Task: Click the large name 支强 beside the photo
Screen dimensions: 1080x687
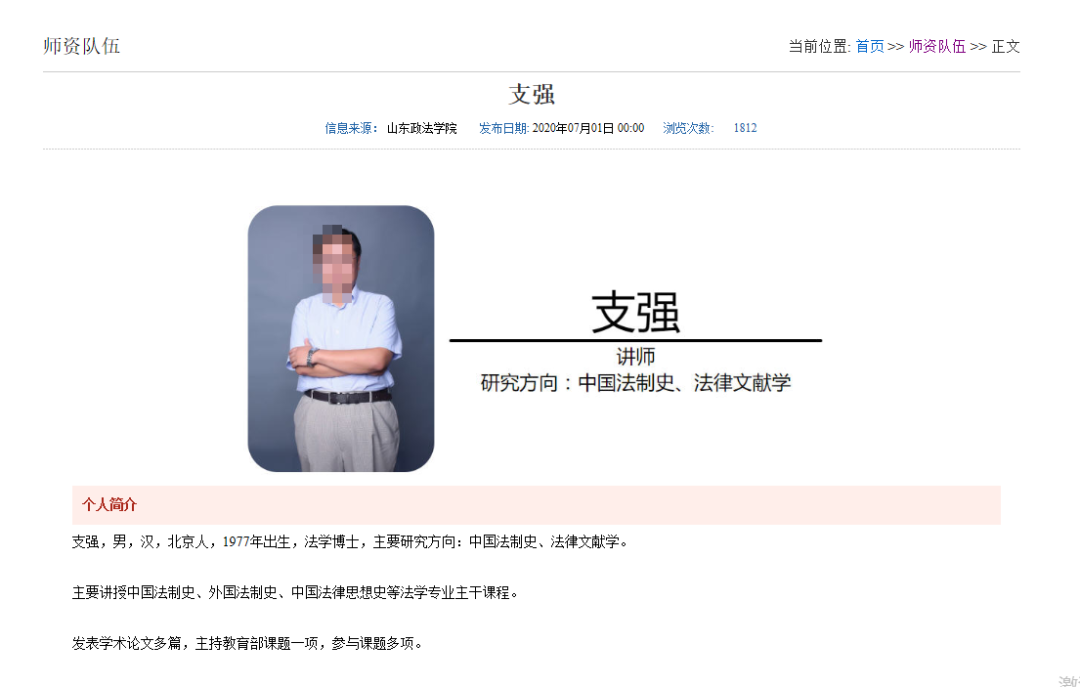Action: [x=636, y=312]
